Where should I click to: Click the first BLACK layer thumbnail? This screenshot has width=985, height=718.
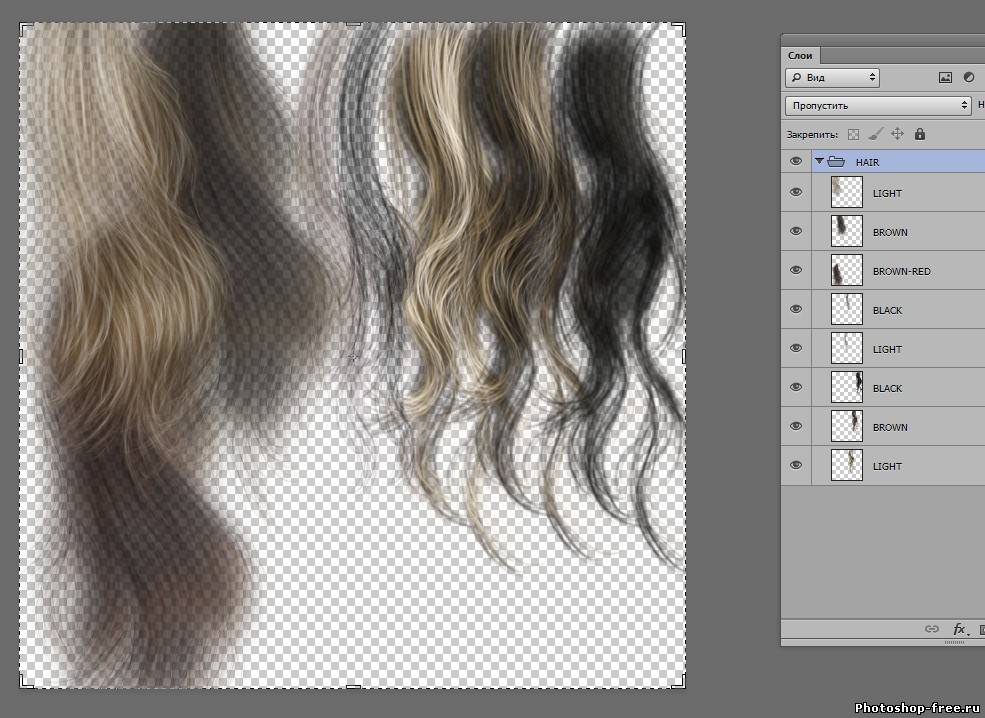847,310
